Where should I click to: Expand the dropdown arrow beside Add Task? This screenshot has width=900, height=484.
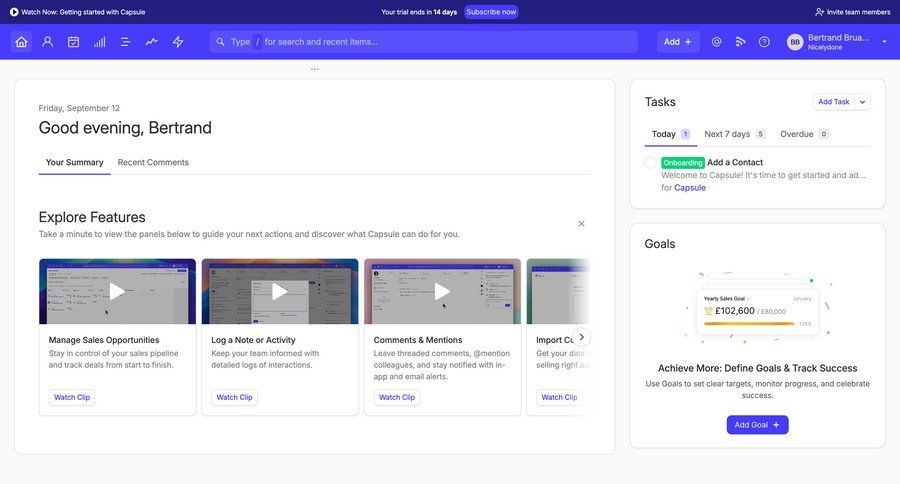coord(863,102)
